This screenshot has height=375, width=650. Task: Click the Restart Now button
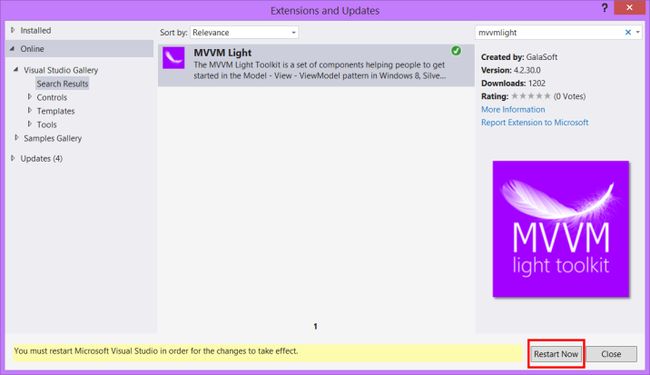[x=556, y=354]
